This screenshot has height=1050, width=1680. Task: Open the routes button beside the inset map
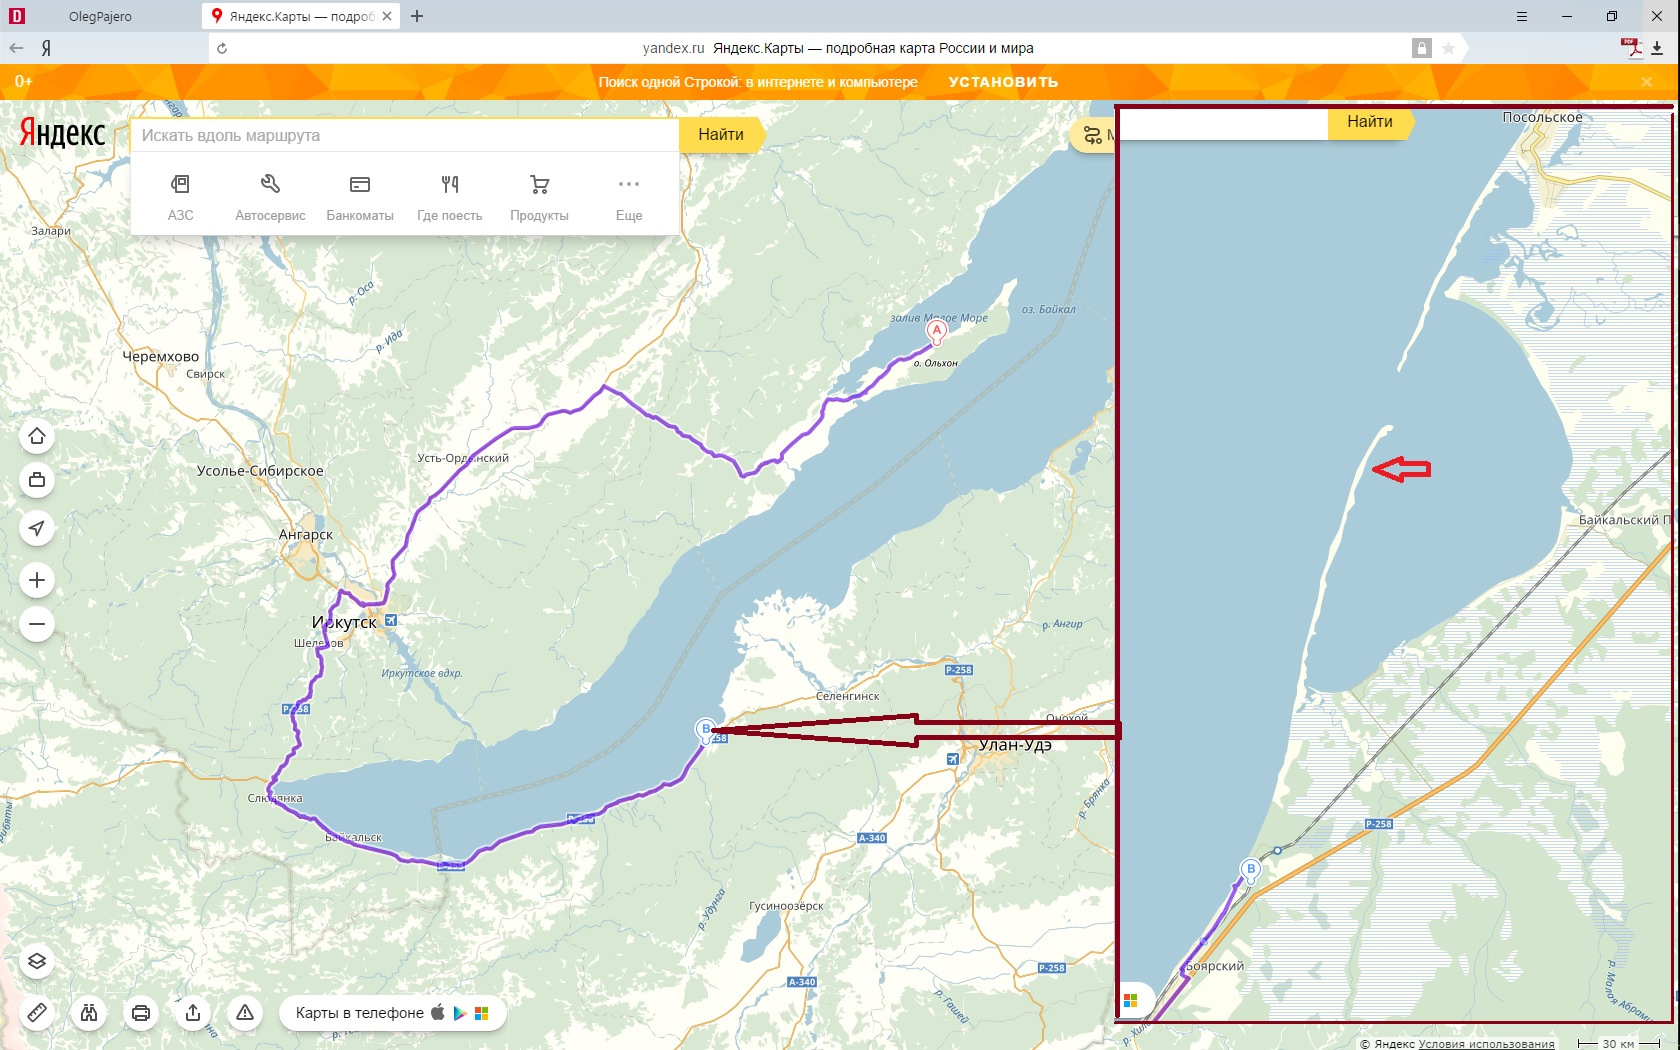pyautogui.click(x=1093, y=135)
